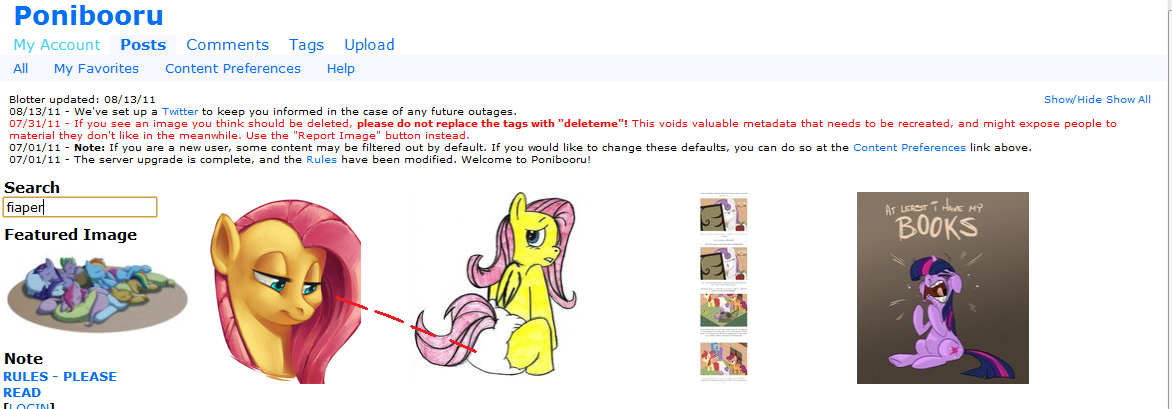The height and width of the screenshot is (409, 1172).
Task: Expand blotter with Show All link
Action: tap(1129, 99)
